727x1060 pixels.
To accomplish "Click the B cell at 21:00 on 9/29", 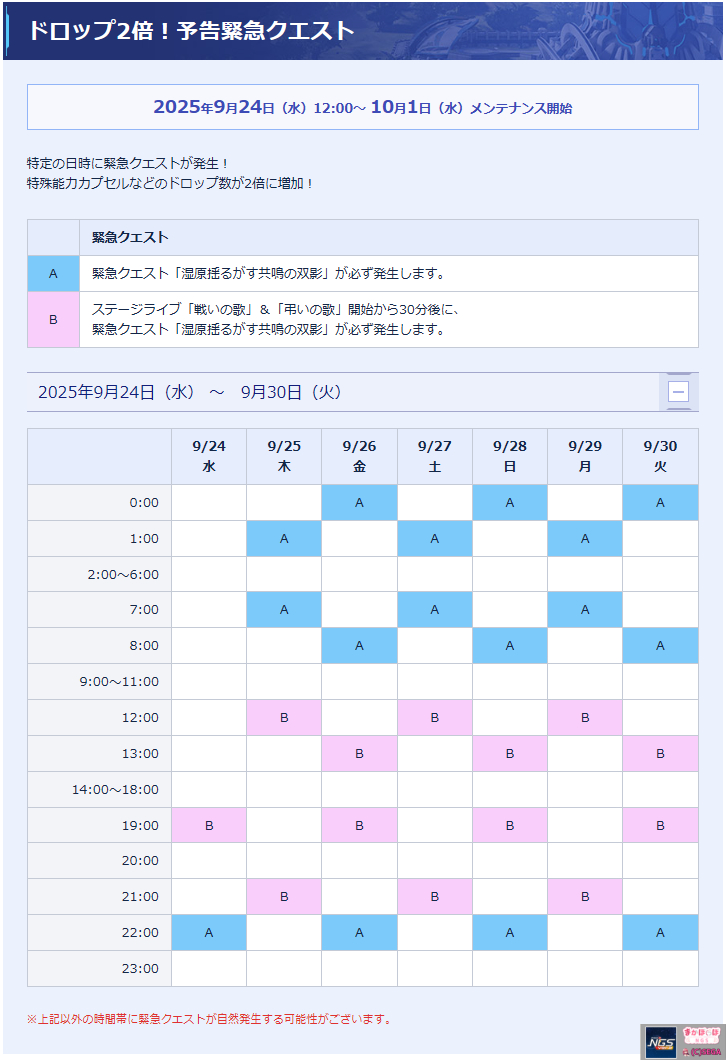I will pos(585,896).
